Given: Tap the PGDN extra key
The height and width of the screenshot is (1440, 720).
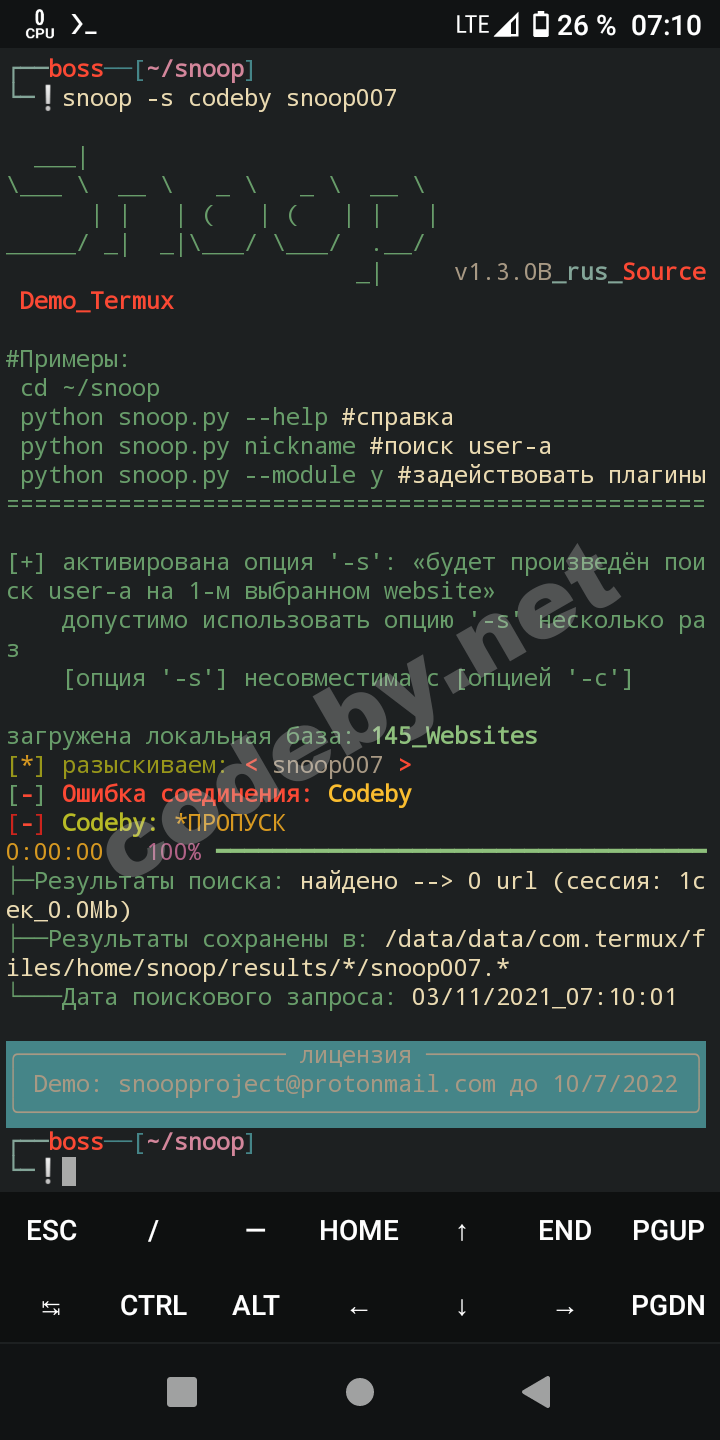Looking at the screenshot, I should point(668,1305).
